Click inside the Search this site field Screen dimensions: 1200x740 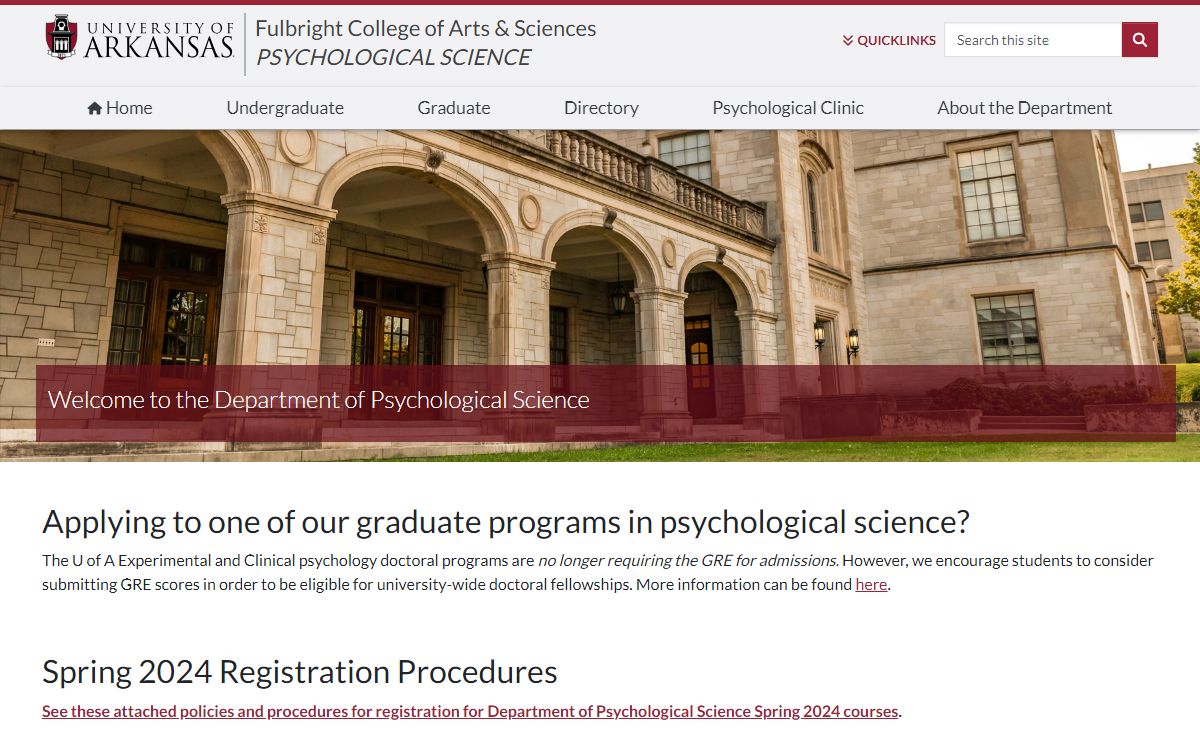1032,40
